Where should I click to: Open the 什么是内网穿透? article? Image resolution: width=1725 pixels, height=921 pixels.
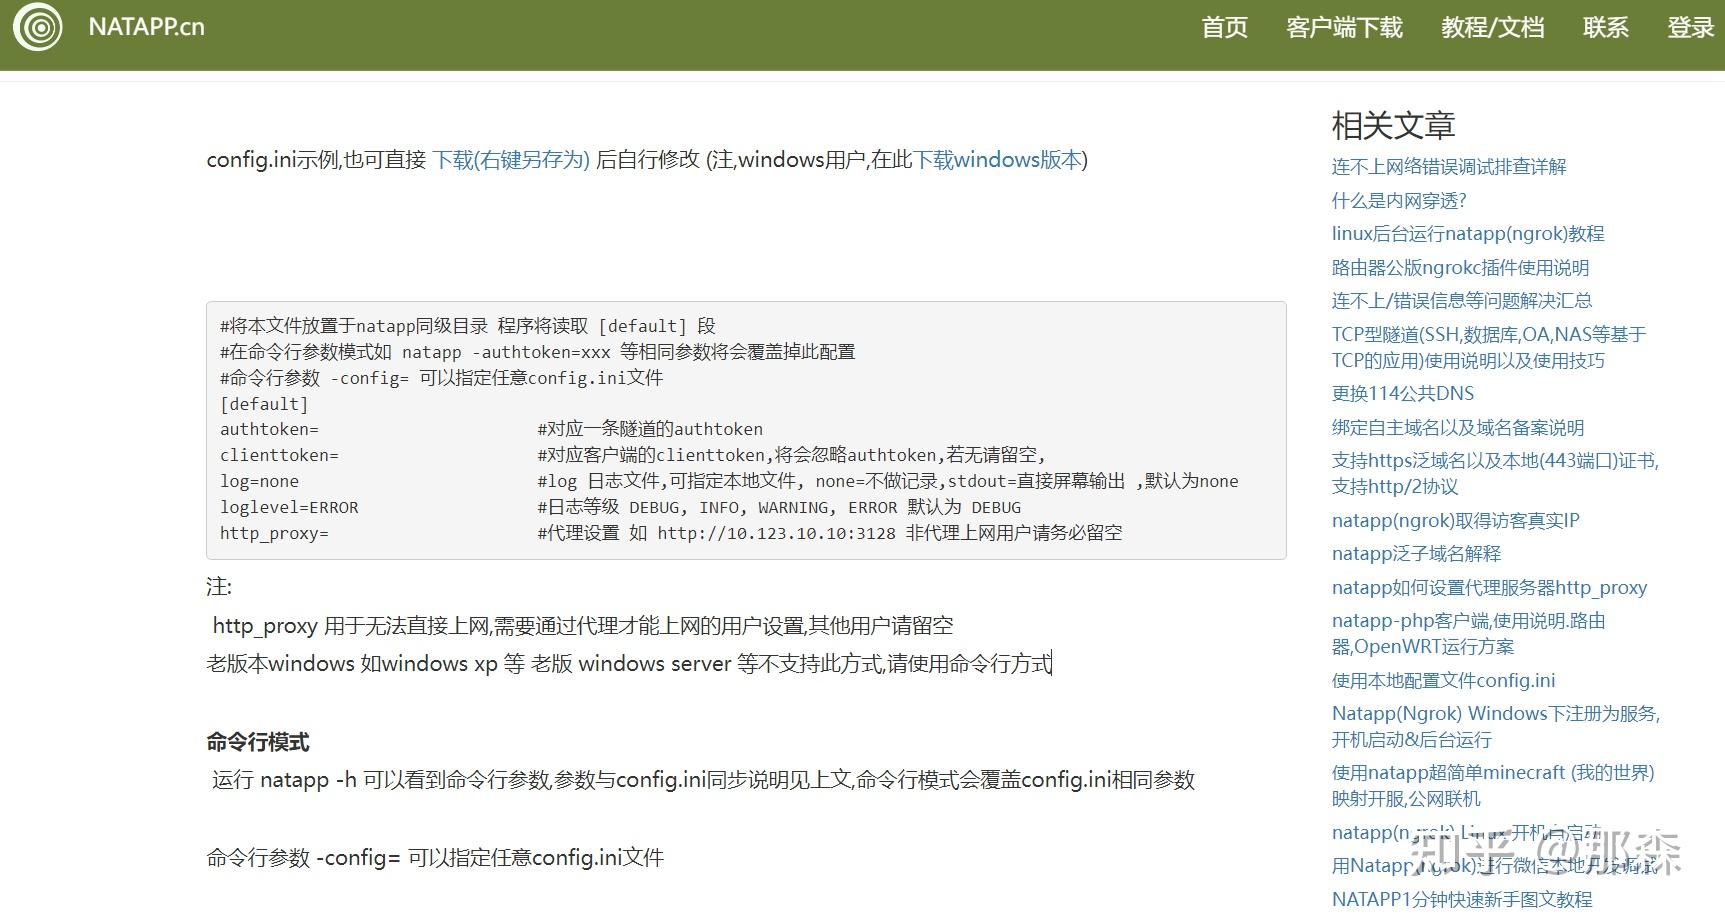coord(1398,201)
